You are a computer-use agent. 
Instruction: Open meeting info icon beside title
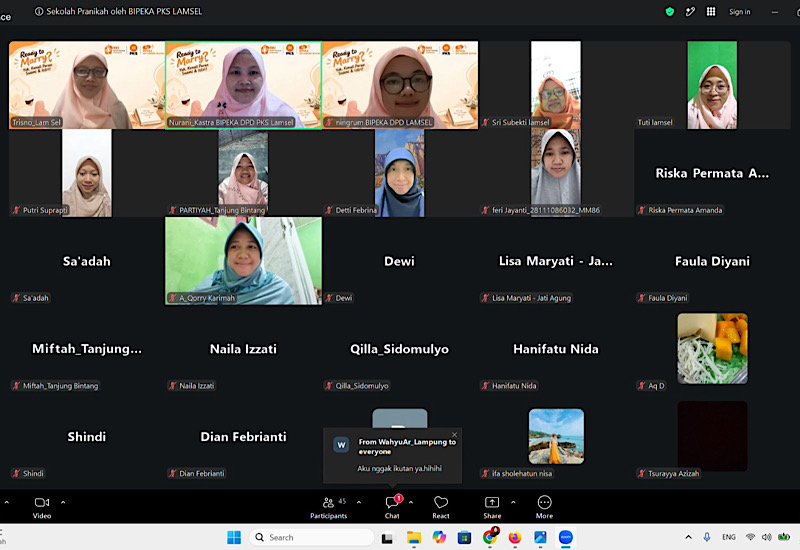point(39,11)
